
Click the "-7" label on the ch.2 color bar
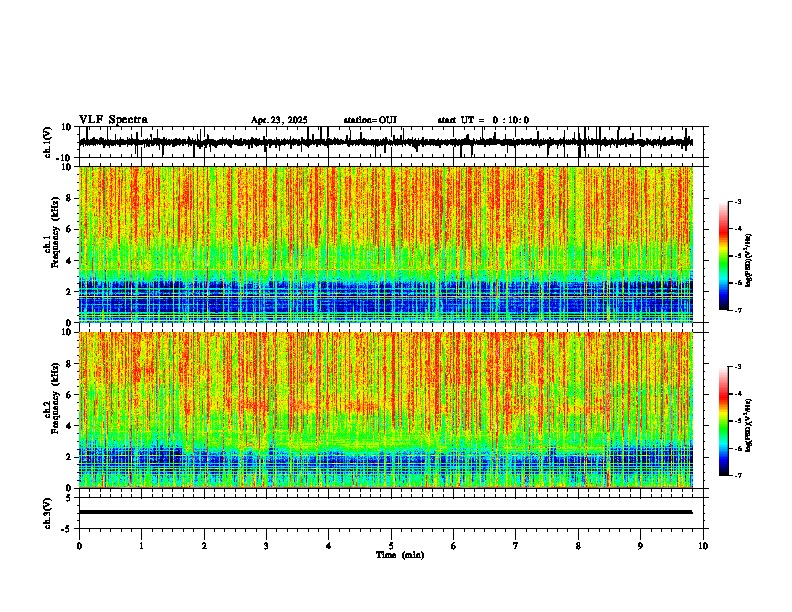[738, 475]
